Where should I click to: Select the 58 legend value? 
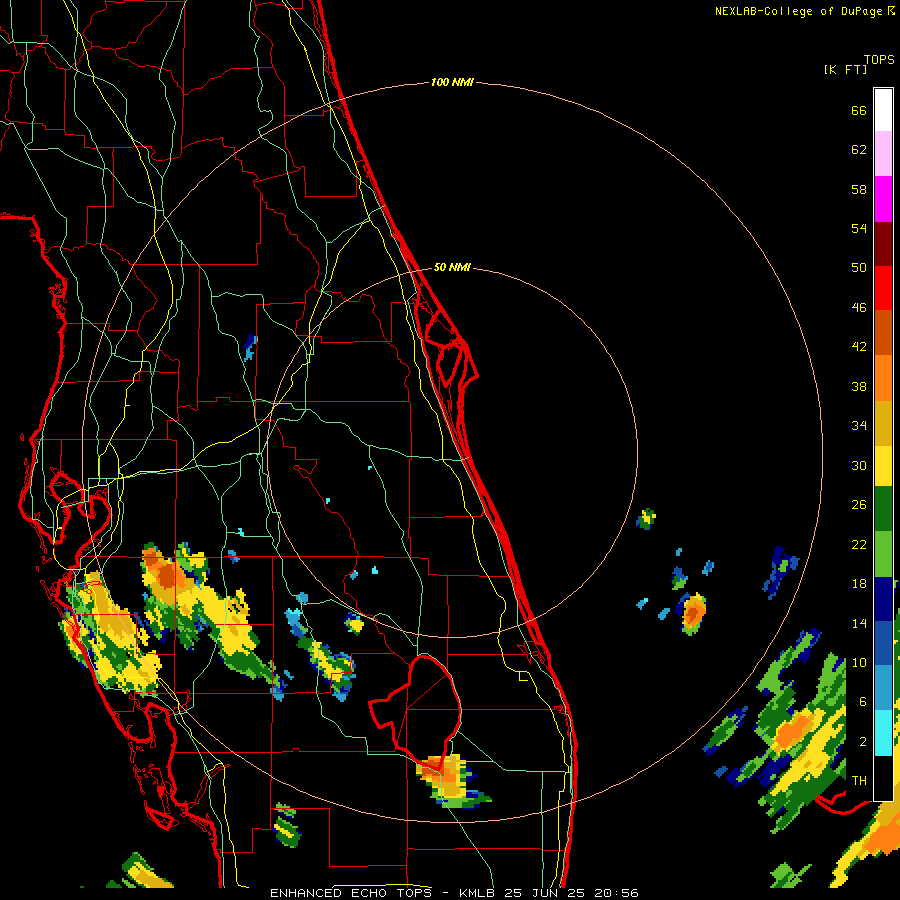point(859,189)
